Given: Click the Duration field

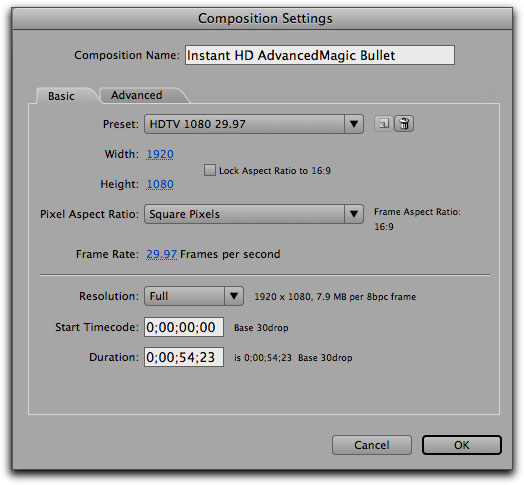Looking at the screenshot, I should pyautogui.click(x=184, y=357).
